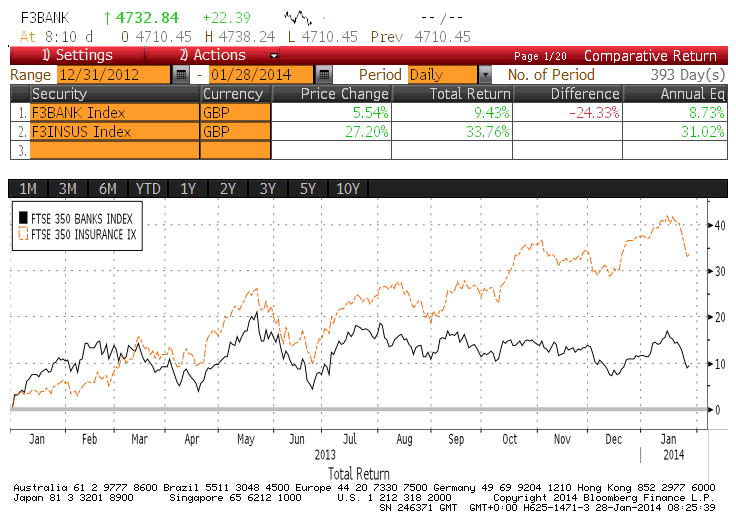736x527 pixels.
Task: Click the empty currency field in row 3
Action: (236, 150)
